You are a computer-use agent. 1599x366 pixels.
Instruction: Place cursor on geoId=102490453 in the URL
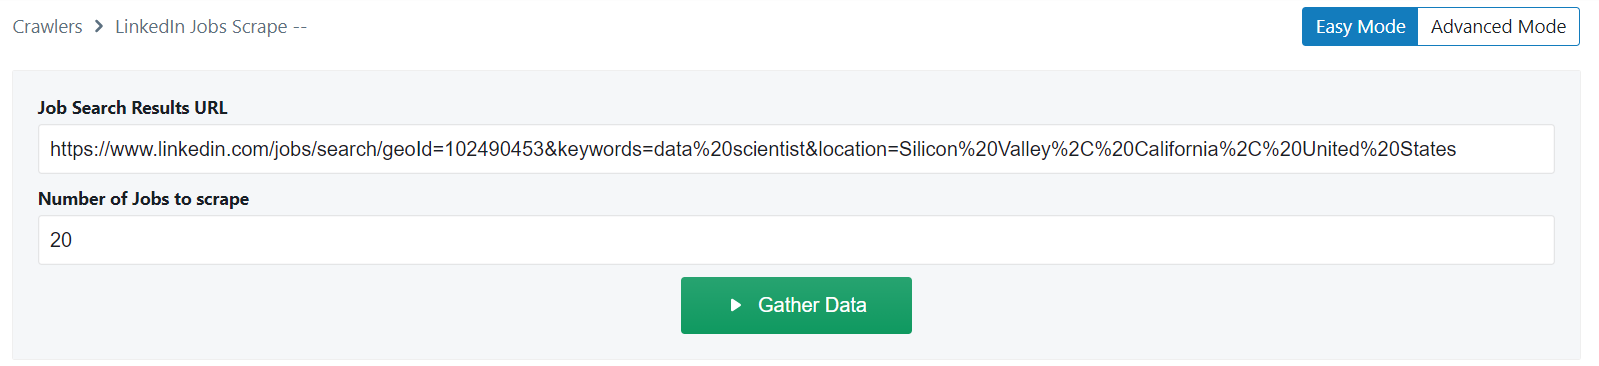pos(463,149)
